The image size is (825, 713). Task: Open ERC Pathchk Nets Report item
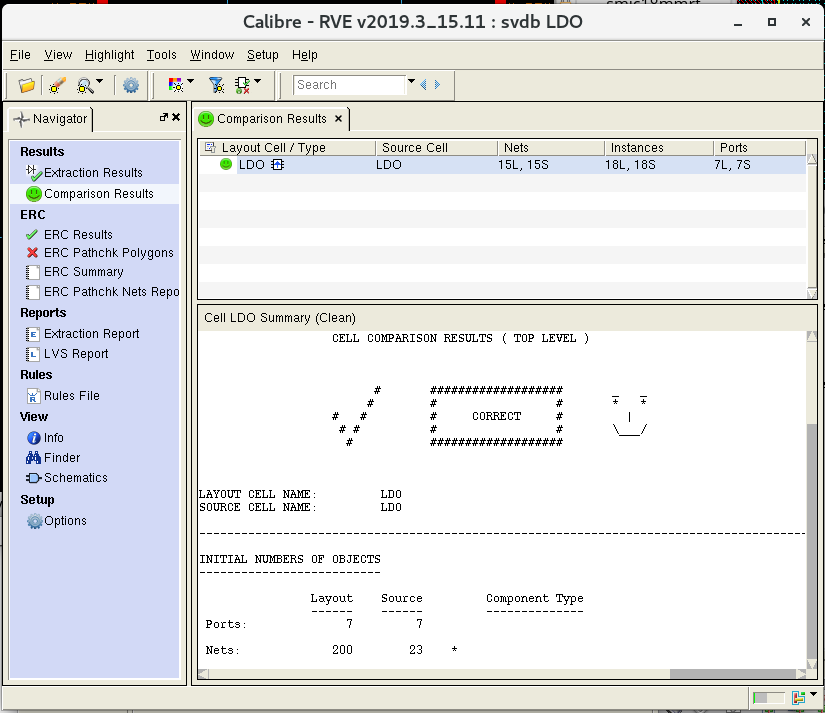[111, 292]
